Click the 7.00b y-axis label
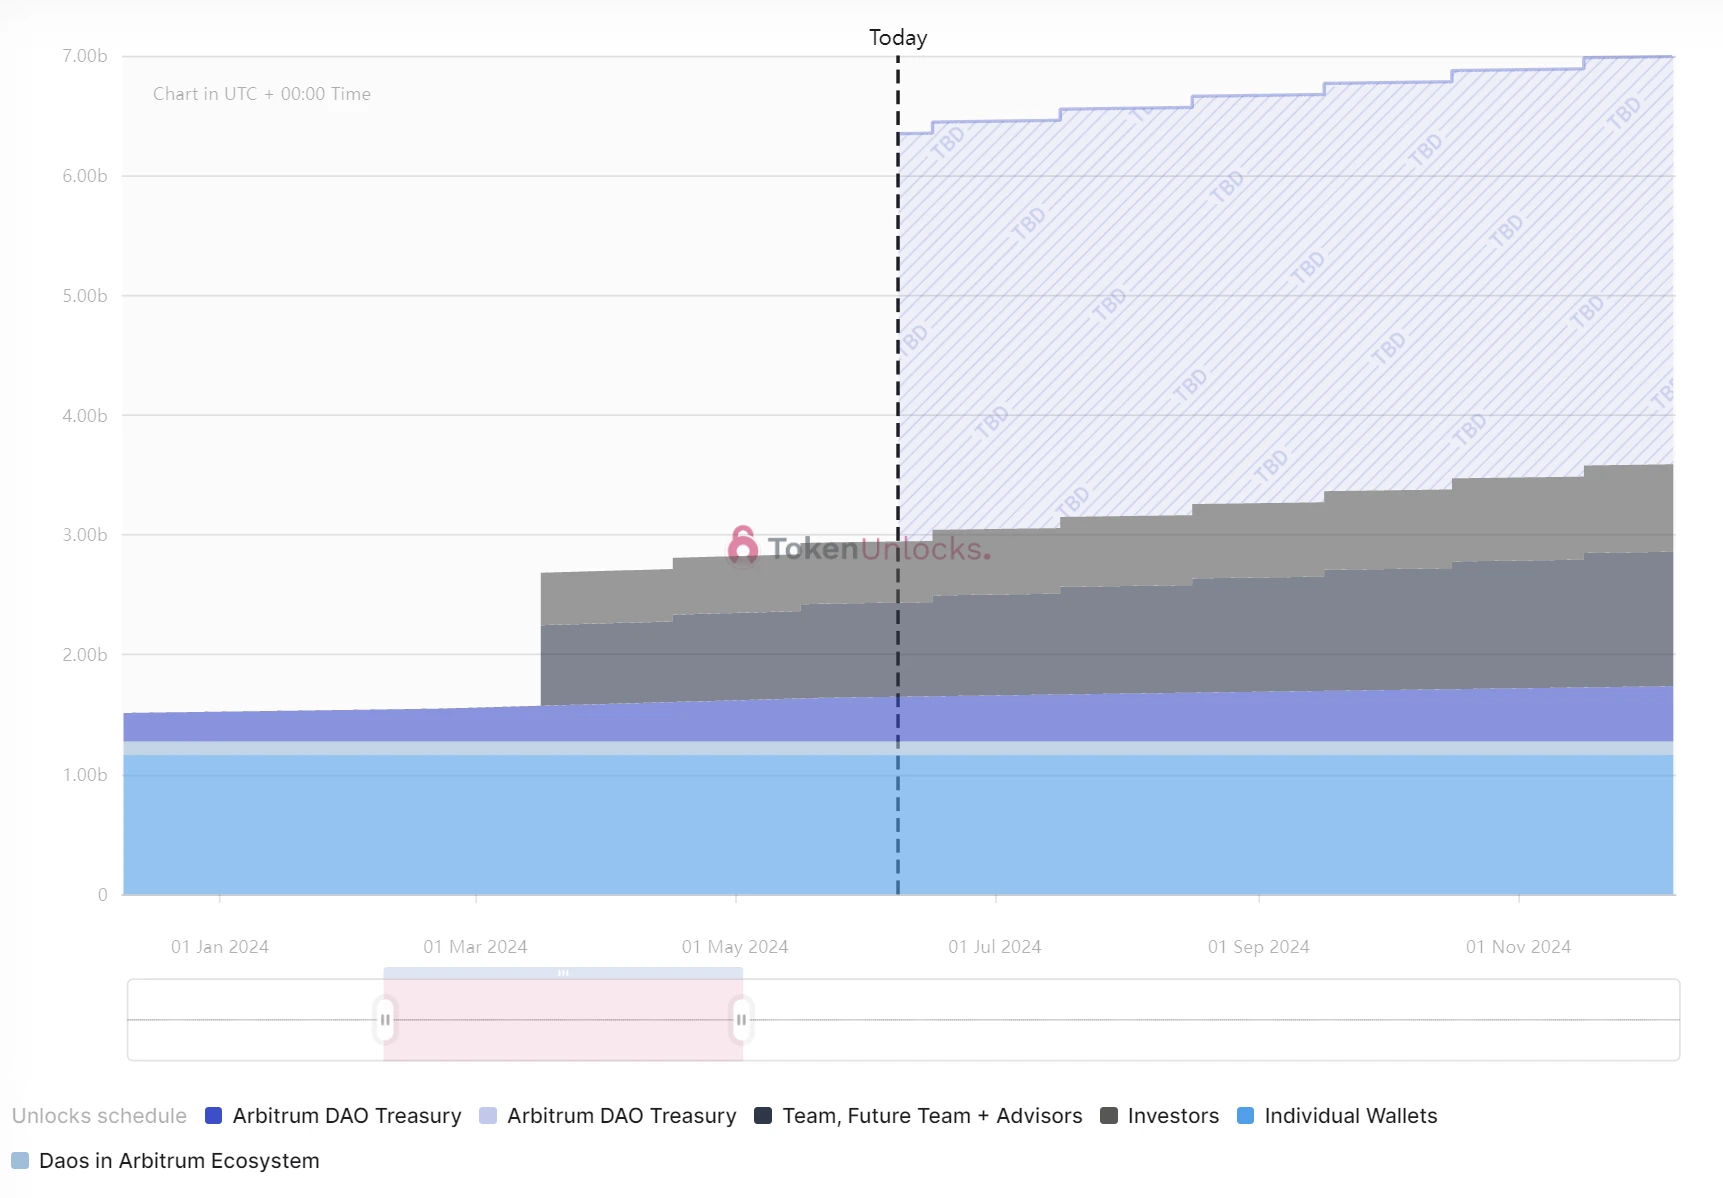The height and width of the screenshot is (1198, 1723). (85, 56)
